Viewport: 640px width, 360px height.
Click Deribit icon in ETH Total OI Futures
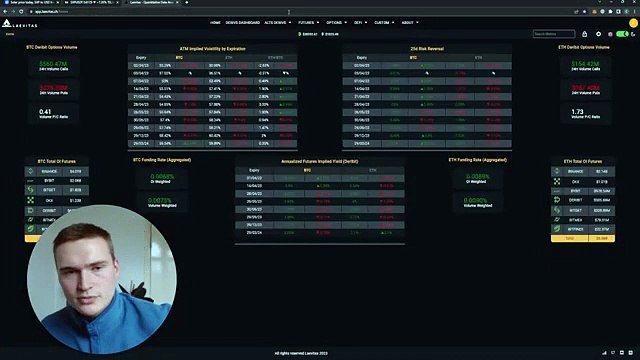(557, 200)
